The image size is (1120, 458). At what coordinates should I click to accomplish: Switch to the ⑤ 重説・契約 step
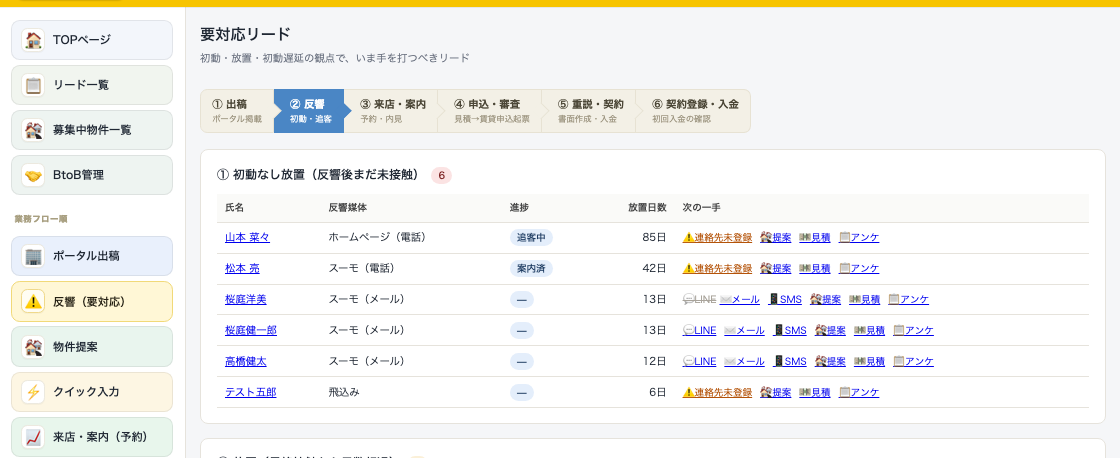pos(591,111)
